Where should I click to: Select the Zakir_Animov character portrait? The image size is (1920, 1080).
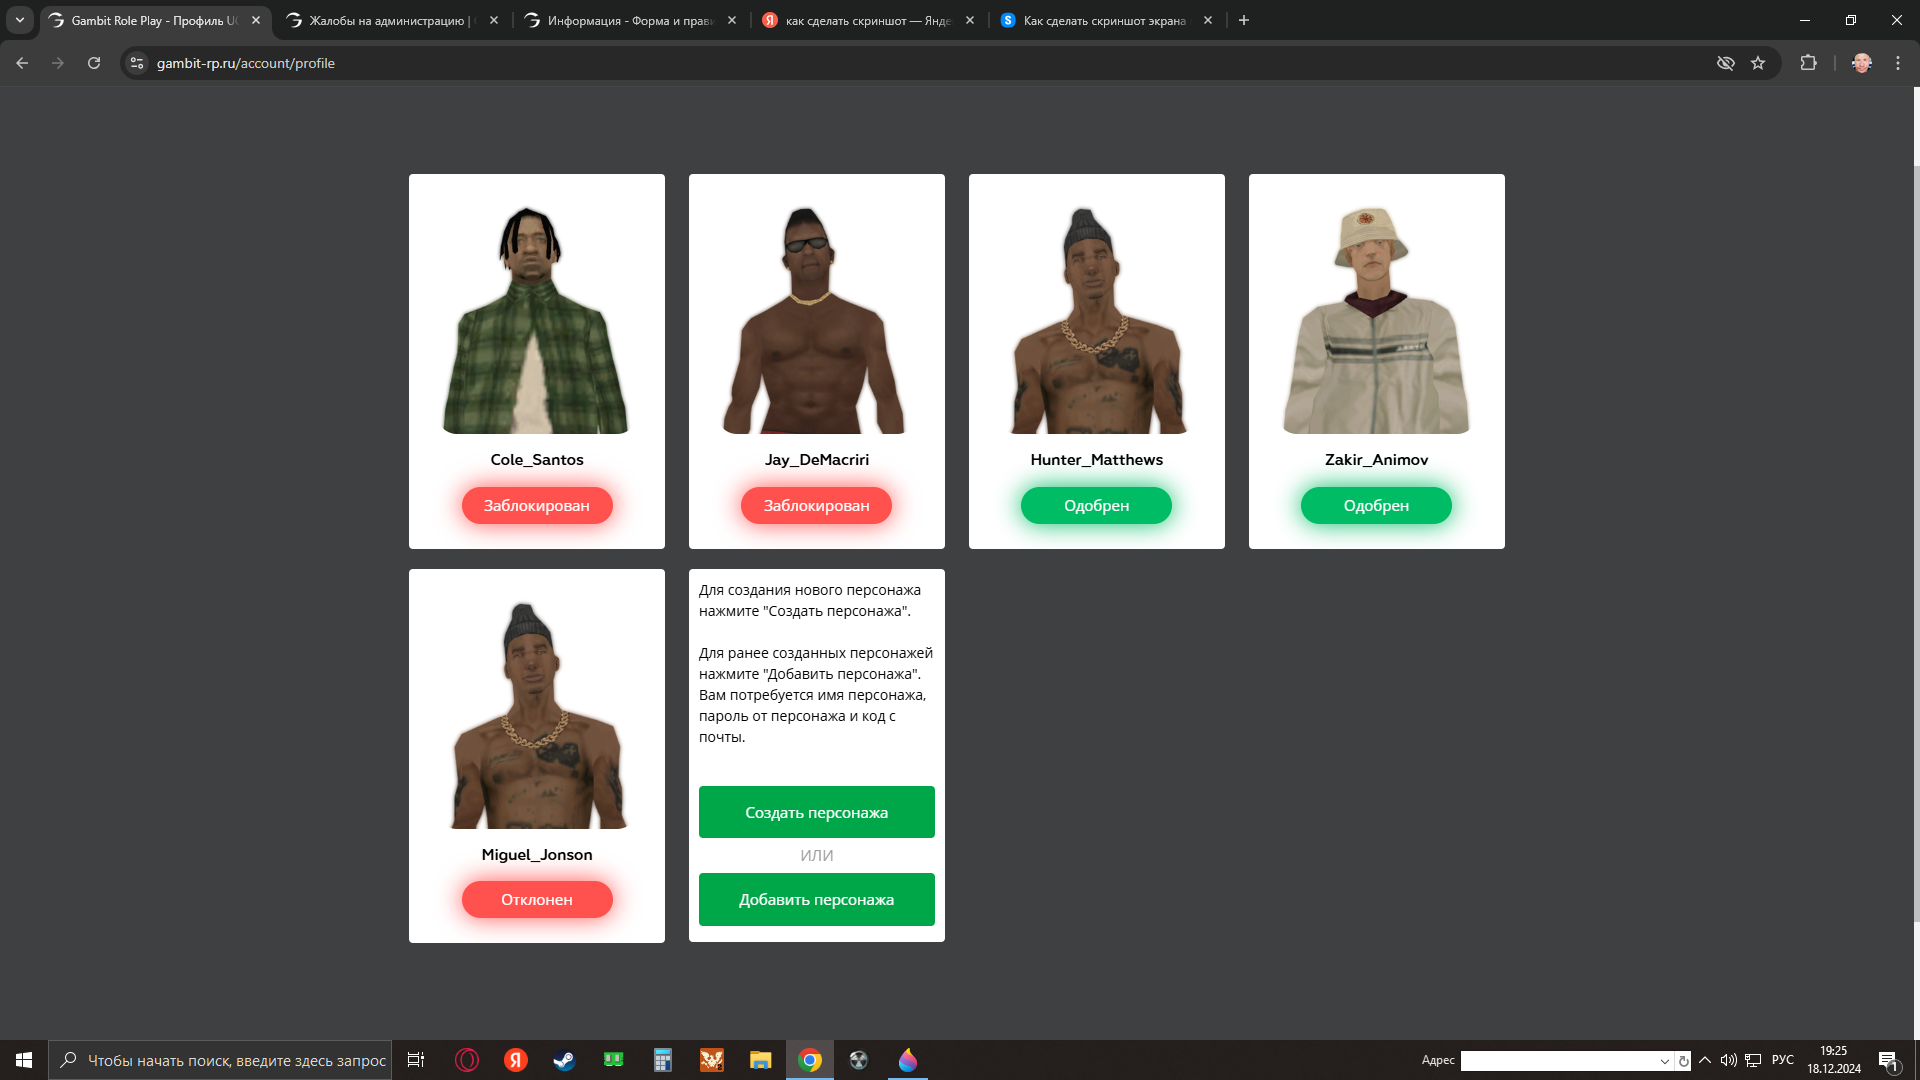click(x=1376, y=320)
